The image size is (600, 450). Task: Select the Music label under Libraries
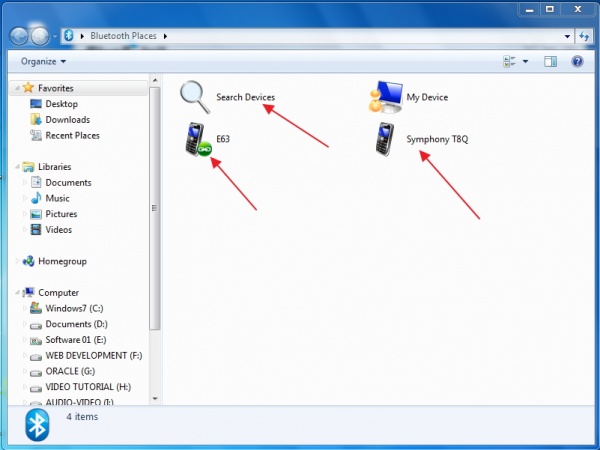(57, 198)
